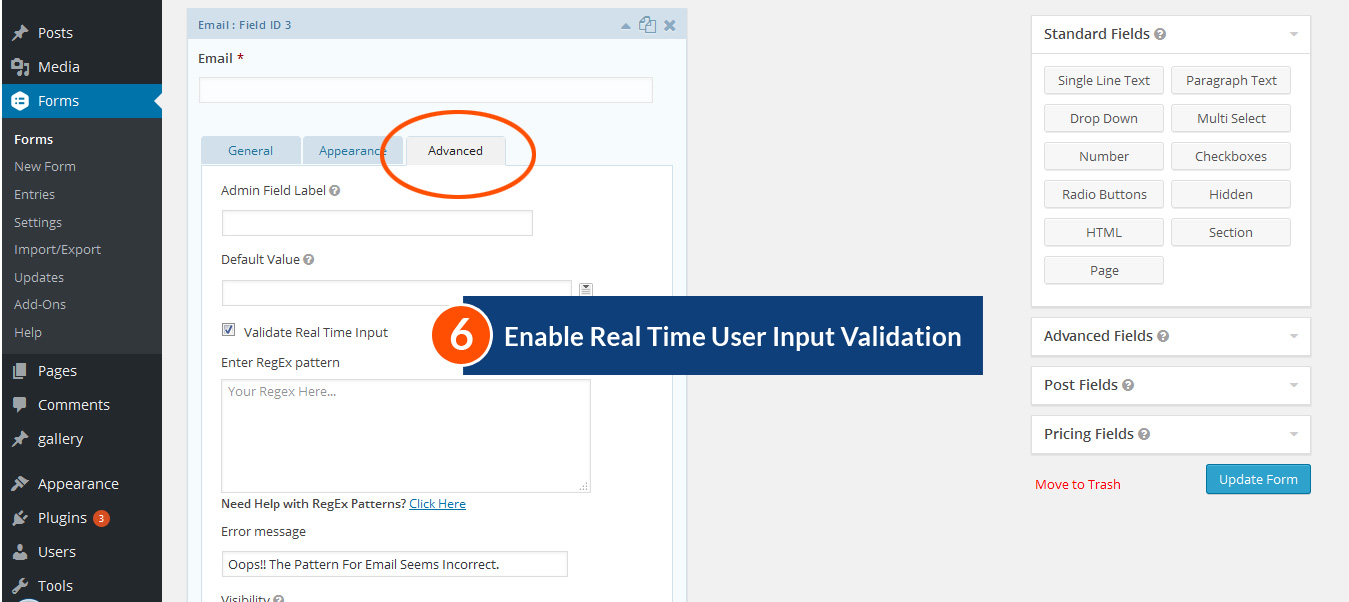Viewport: 1349px width, 602px height.
Task: Click the Email preview input field
Action: 426,90
